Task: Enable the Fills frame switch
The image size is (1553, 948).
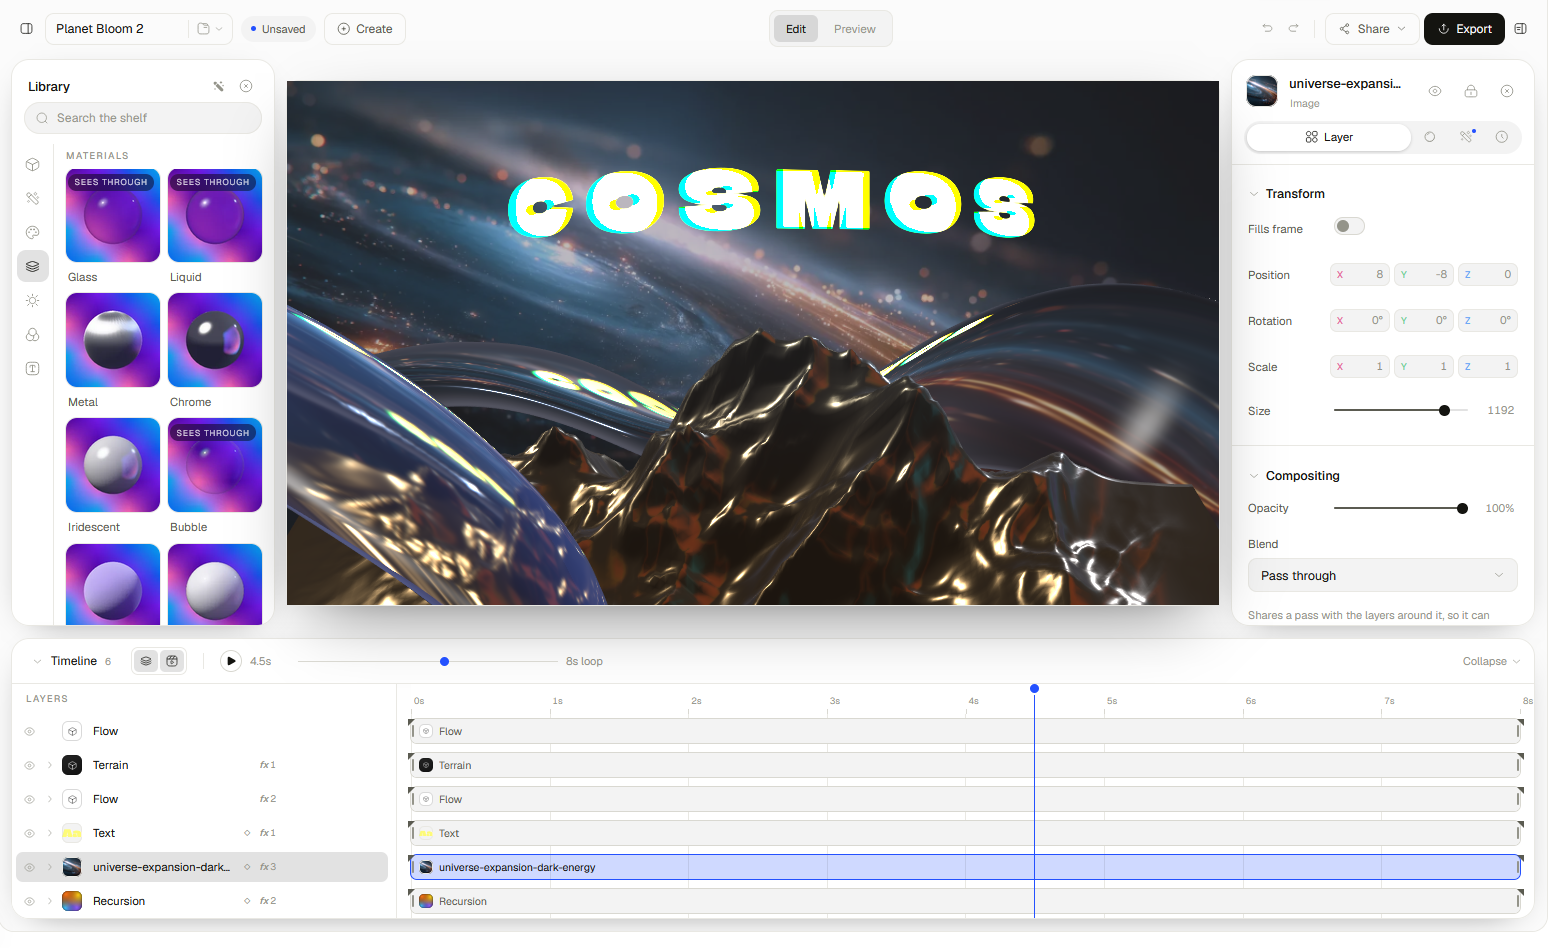Action: (1349, 227)
